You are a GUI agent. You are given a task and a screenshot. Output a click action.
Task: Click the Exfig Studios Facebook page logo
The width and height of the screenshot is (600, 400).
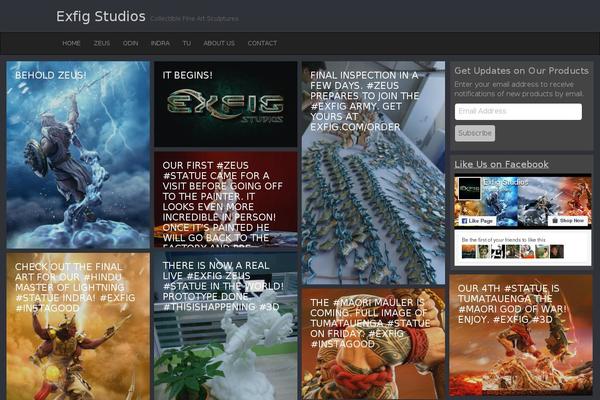(x=470, y=188)
